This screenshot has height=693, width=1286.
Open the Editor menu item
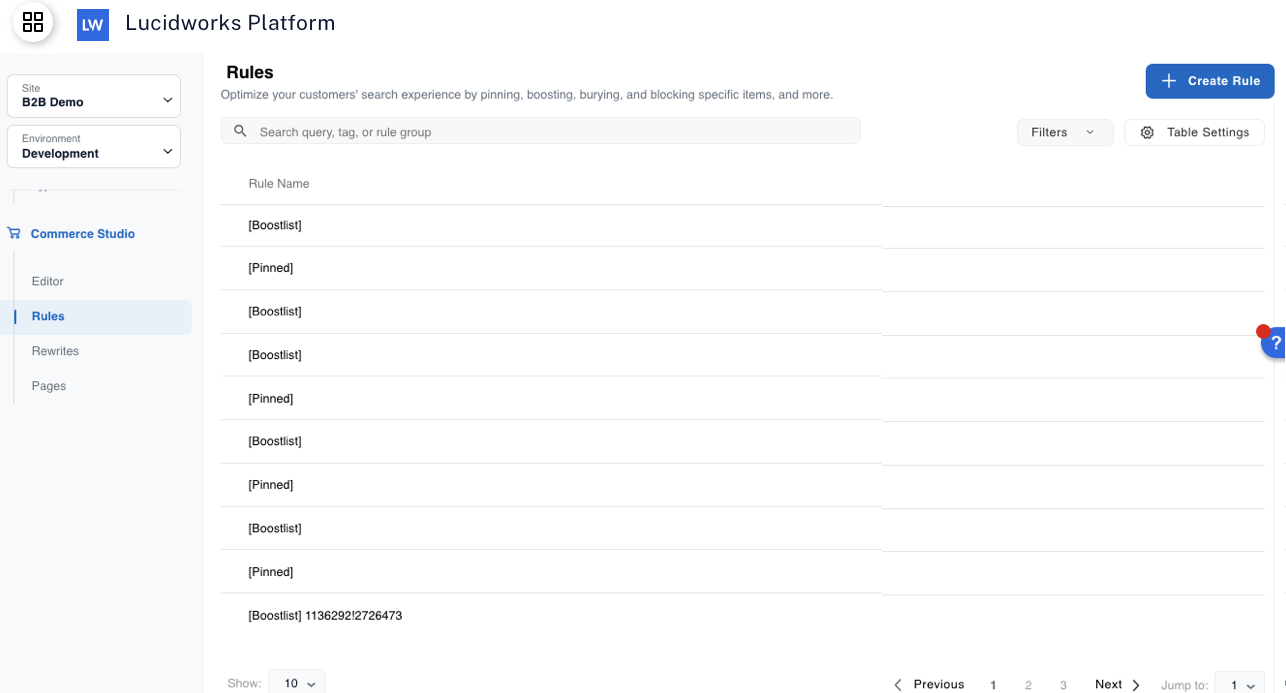coord(48,281)
